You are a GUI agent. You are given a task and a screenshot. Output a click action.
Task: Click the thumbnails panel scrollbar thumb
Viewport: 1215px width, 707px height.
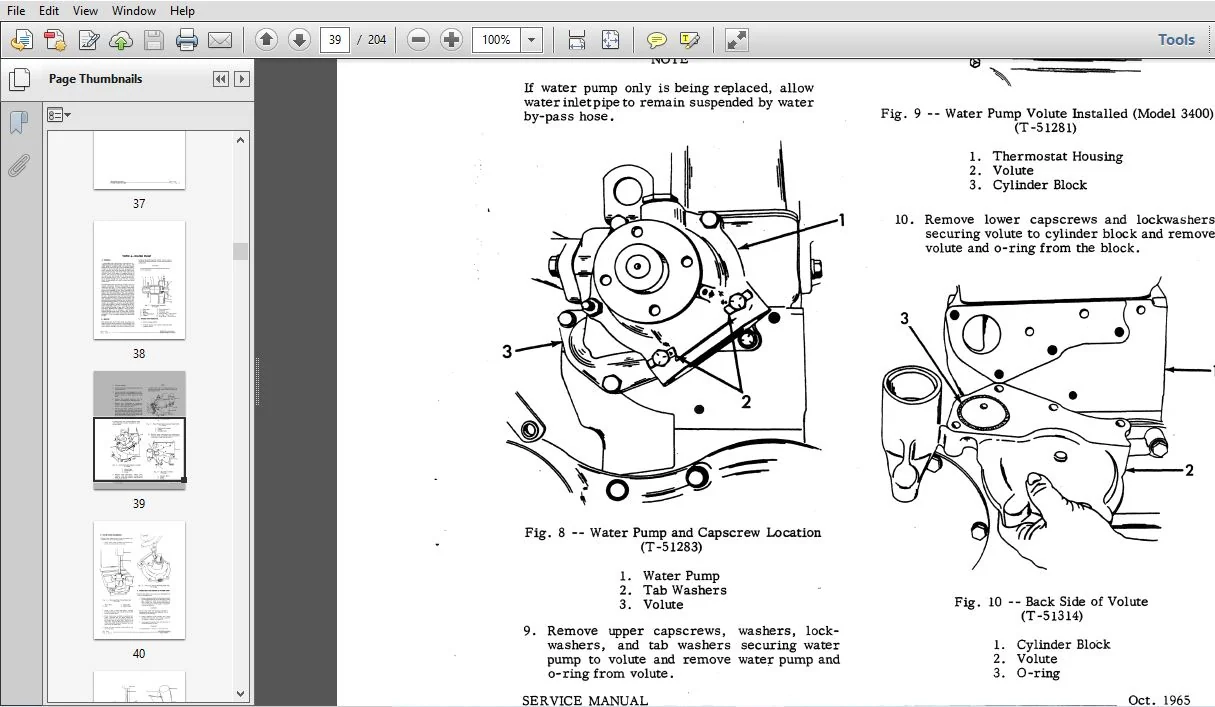[x=241, y=251]
